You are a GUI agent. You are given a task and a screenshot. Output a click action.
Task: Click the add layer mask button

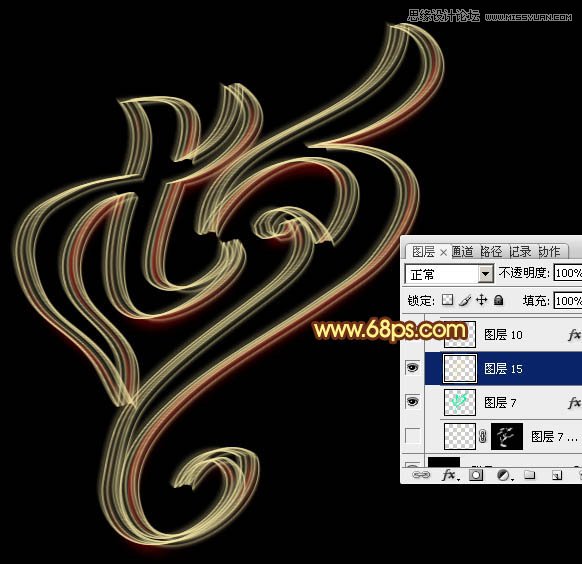point(476,475)
